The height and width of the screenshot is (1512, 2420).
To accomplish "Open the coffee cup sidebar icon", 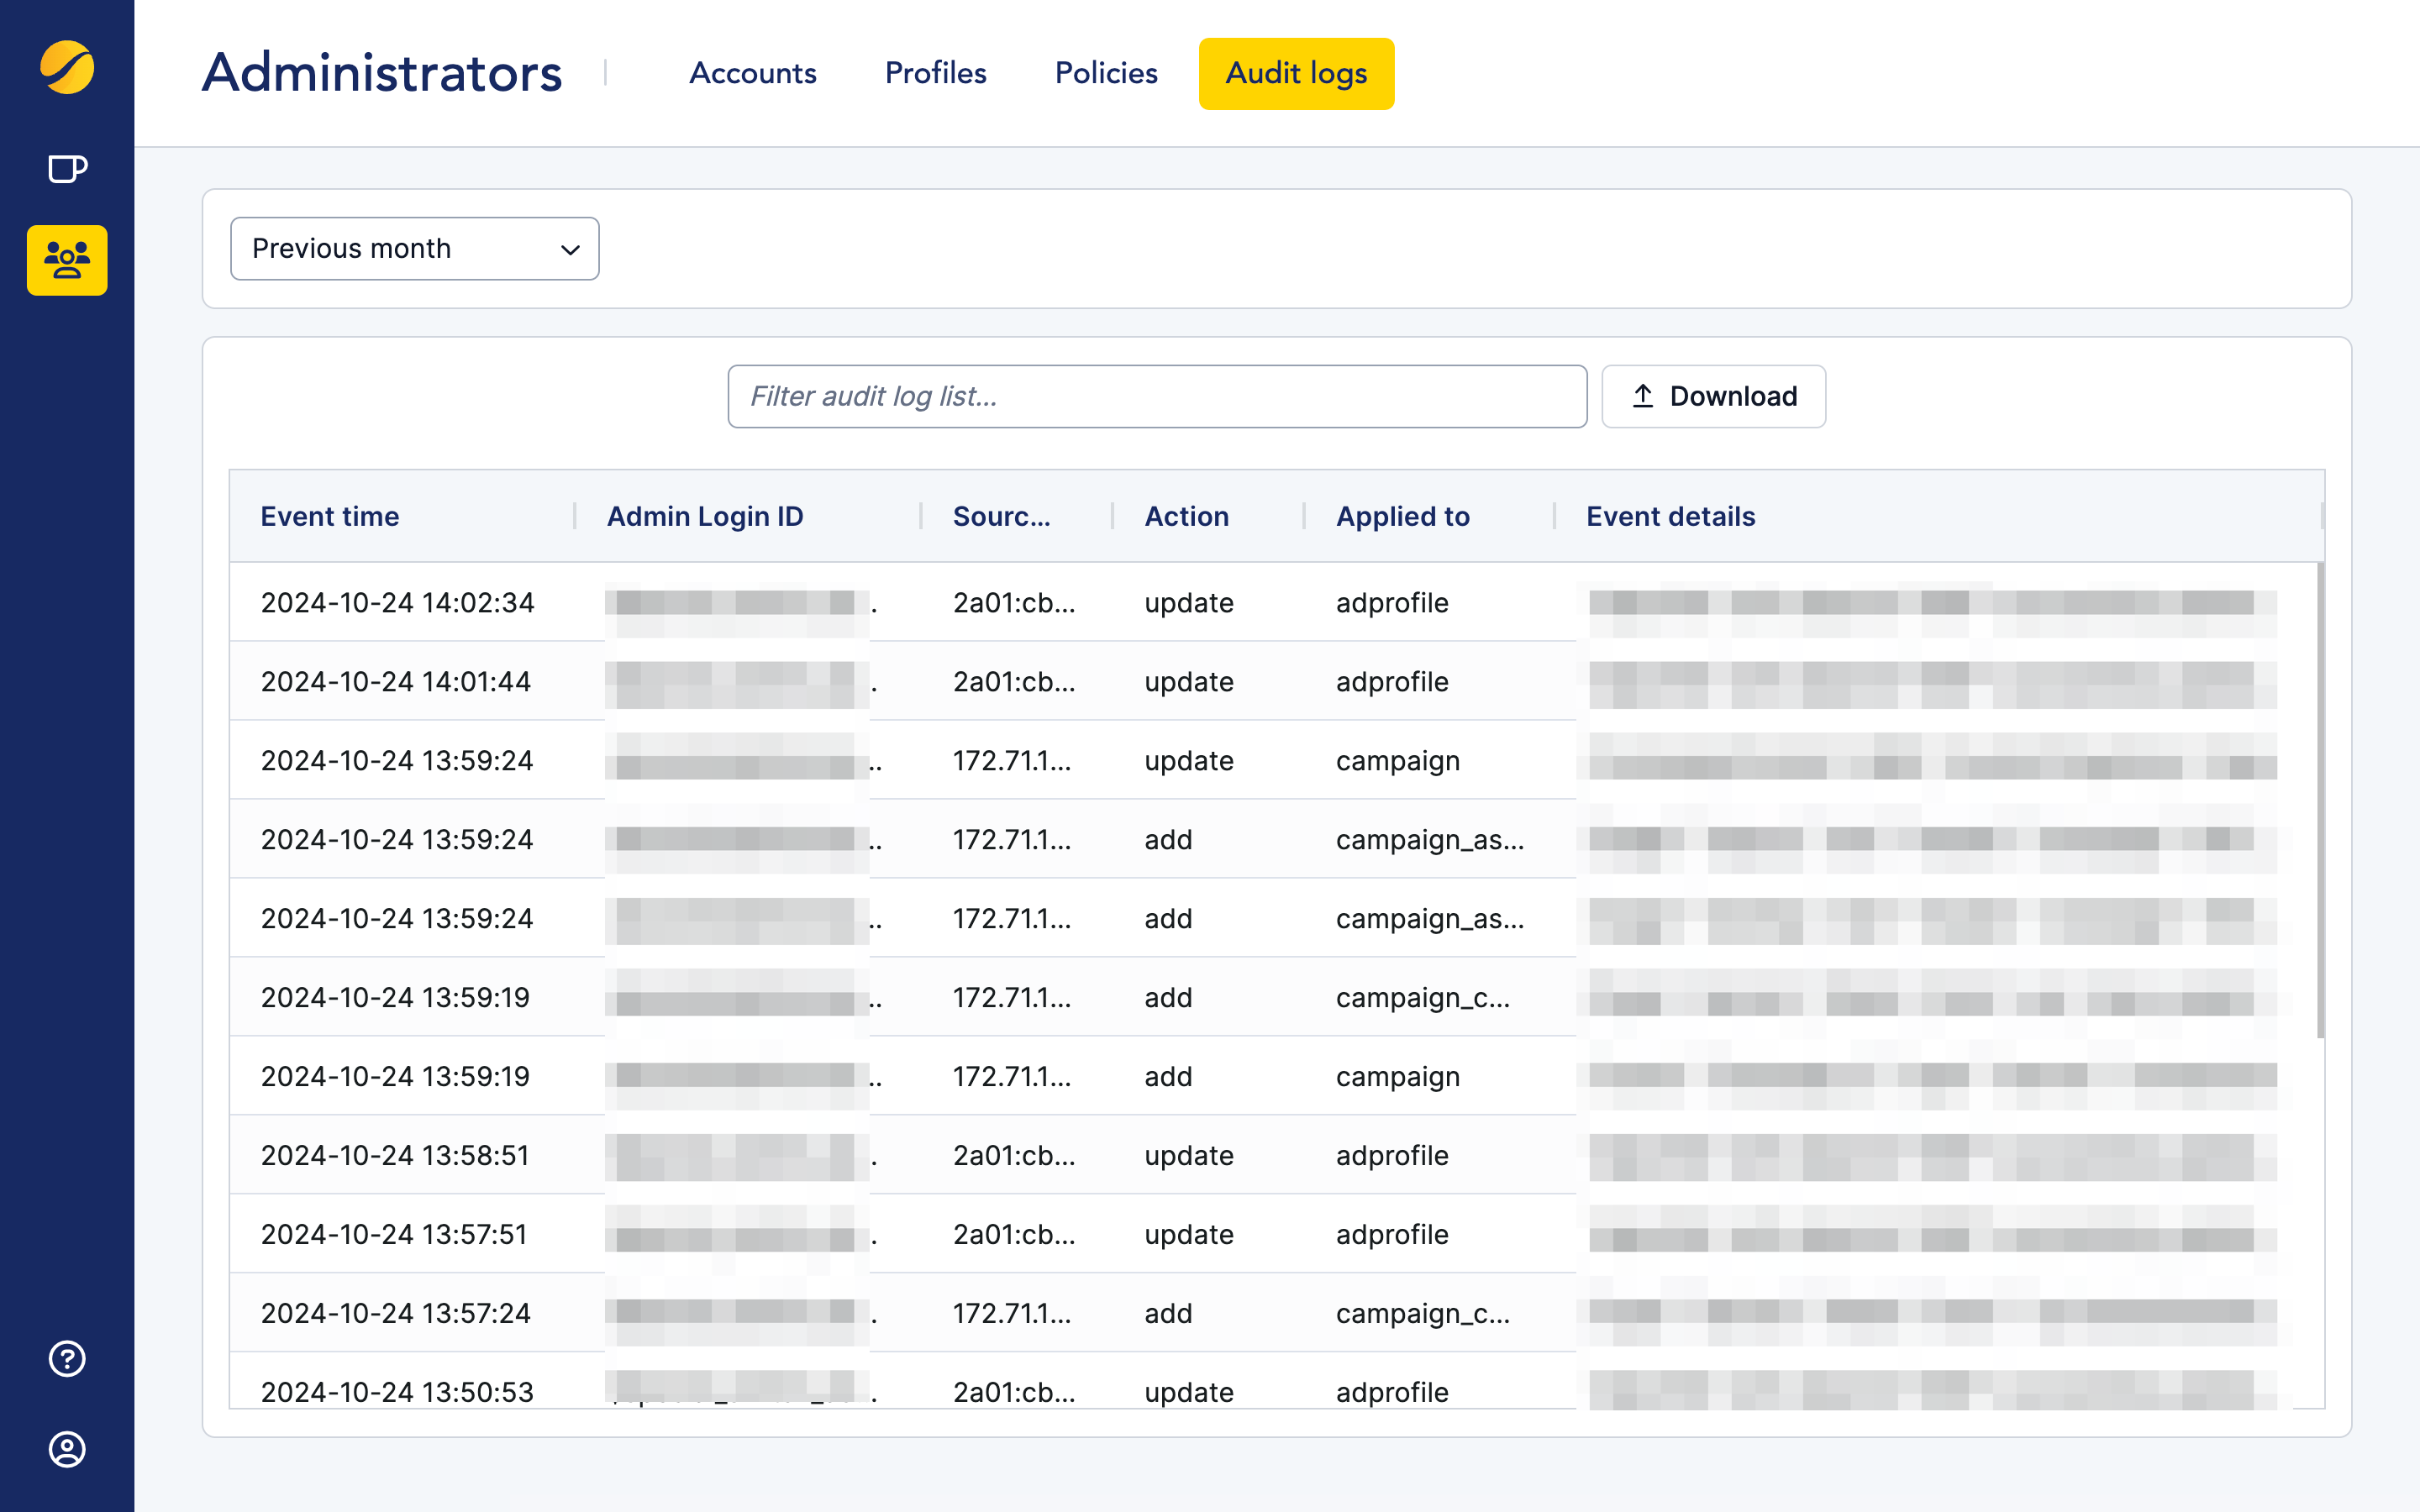I will 67,169.
